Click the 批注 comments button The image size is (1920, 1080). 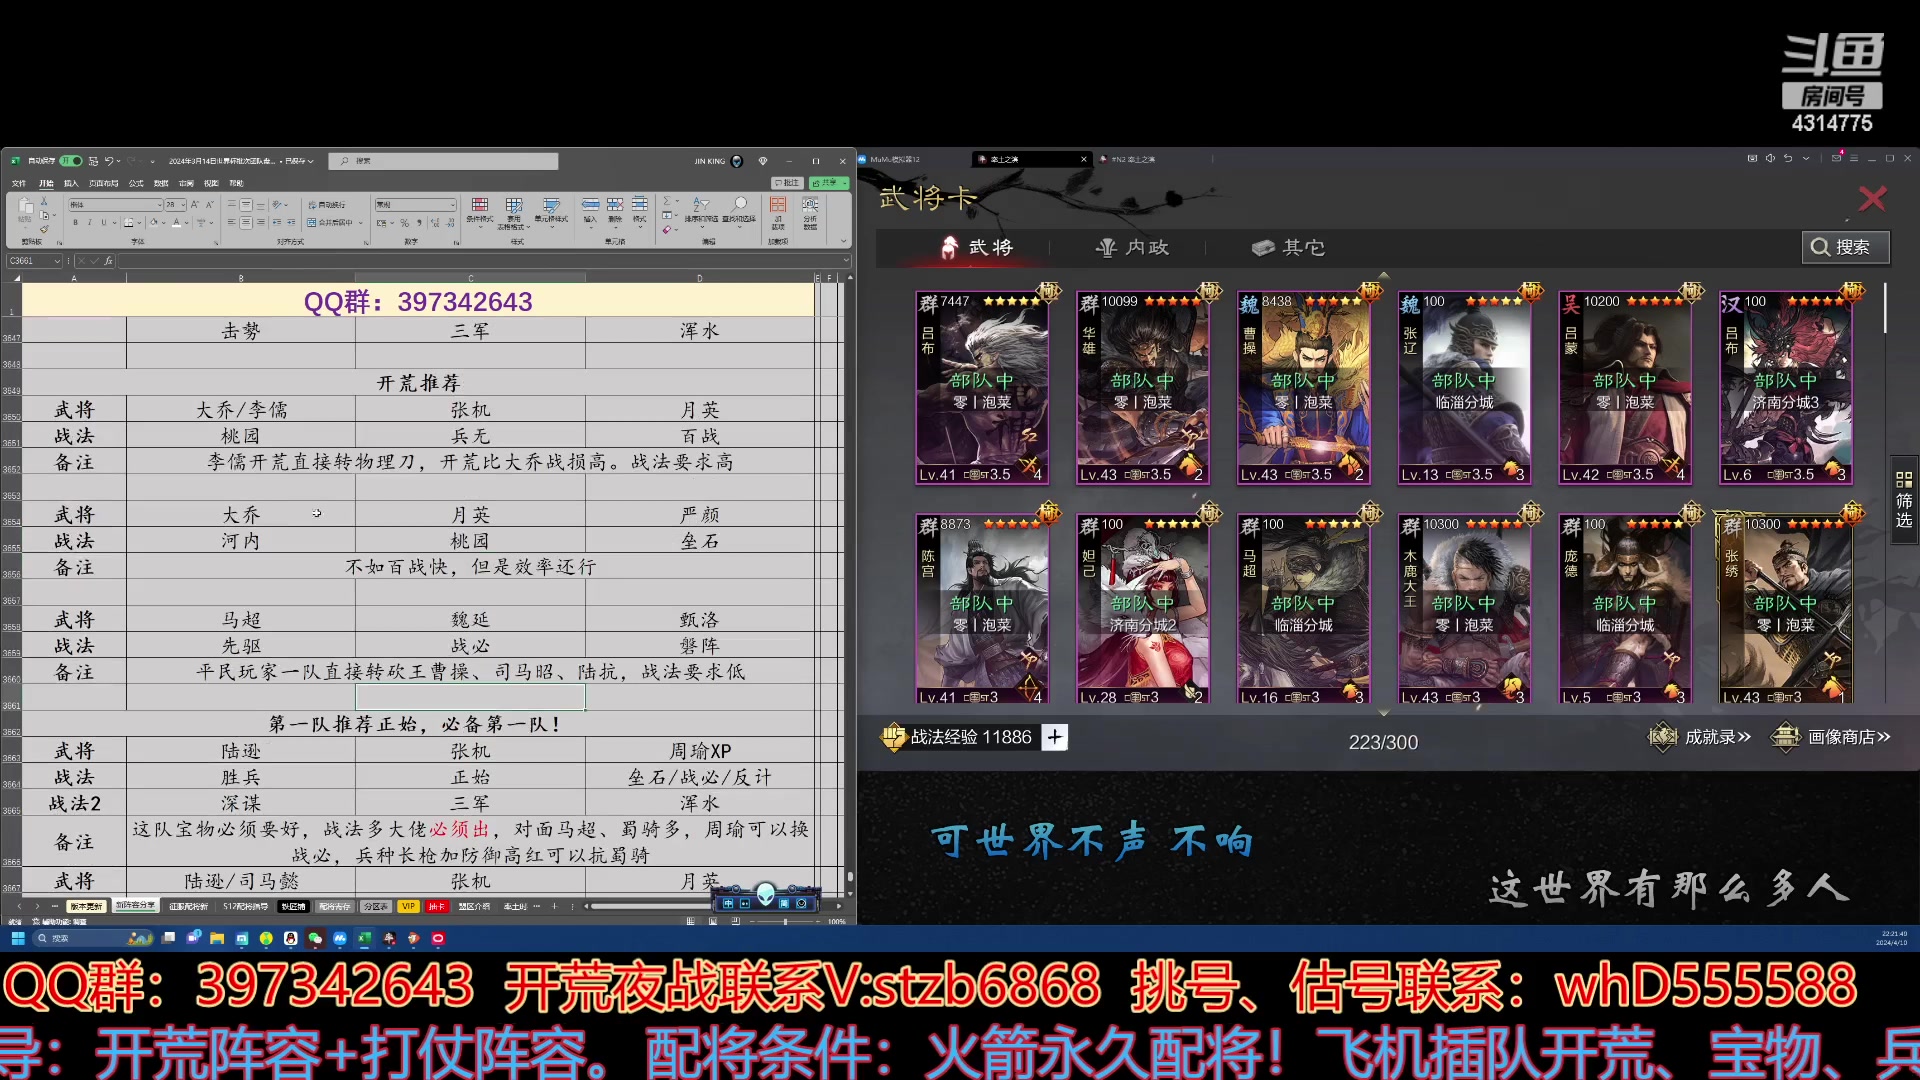tap(788, 183)
